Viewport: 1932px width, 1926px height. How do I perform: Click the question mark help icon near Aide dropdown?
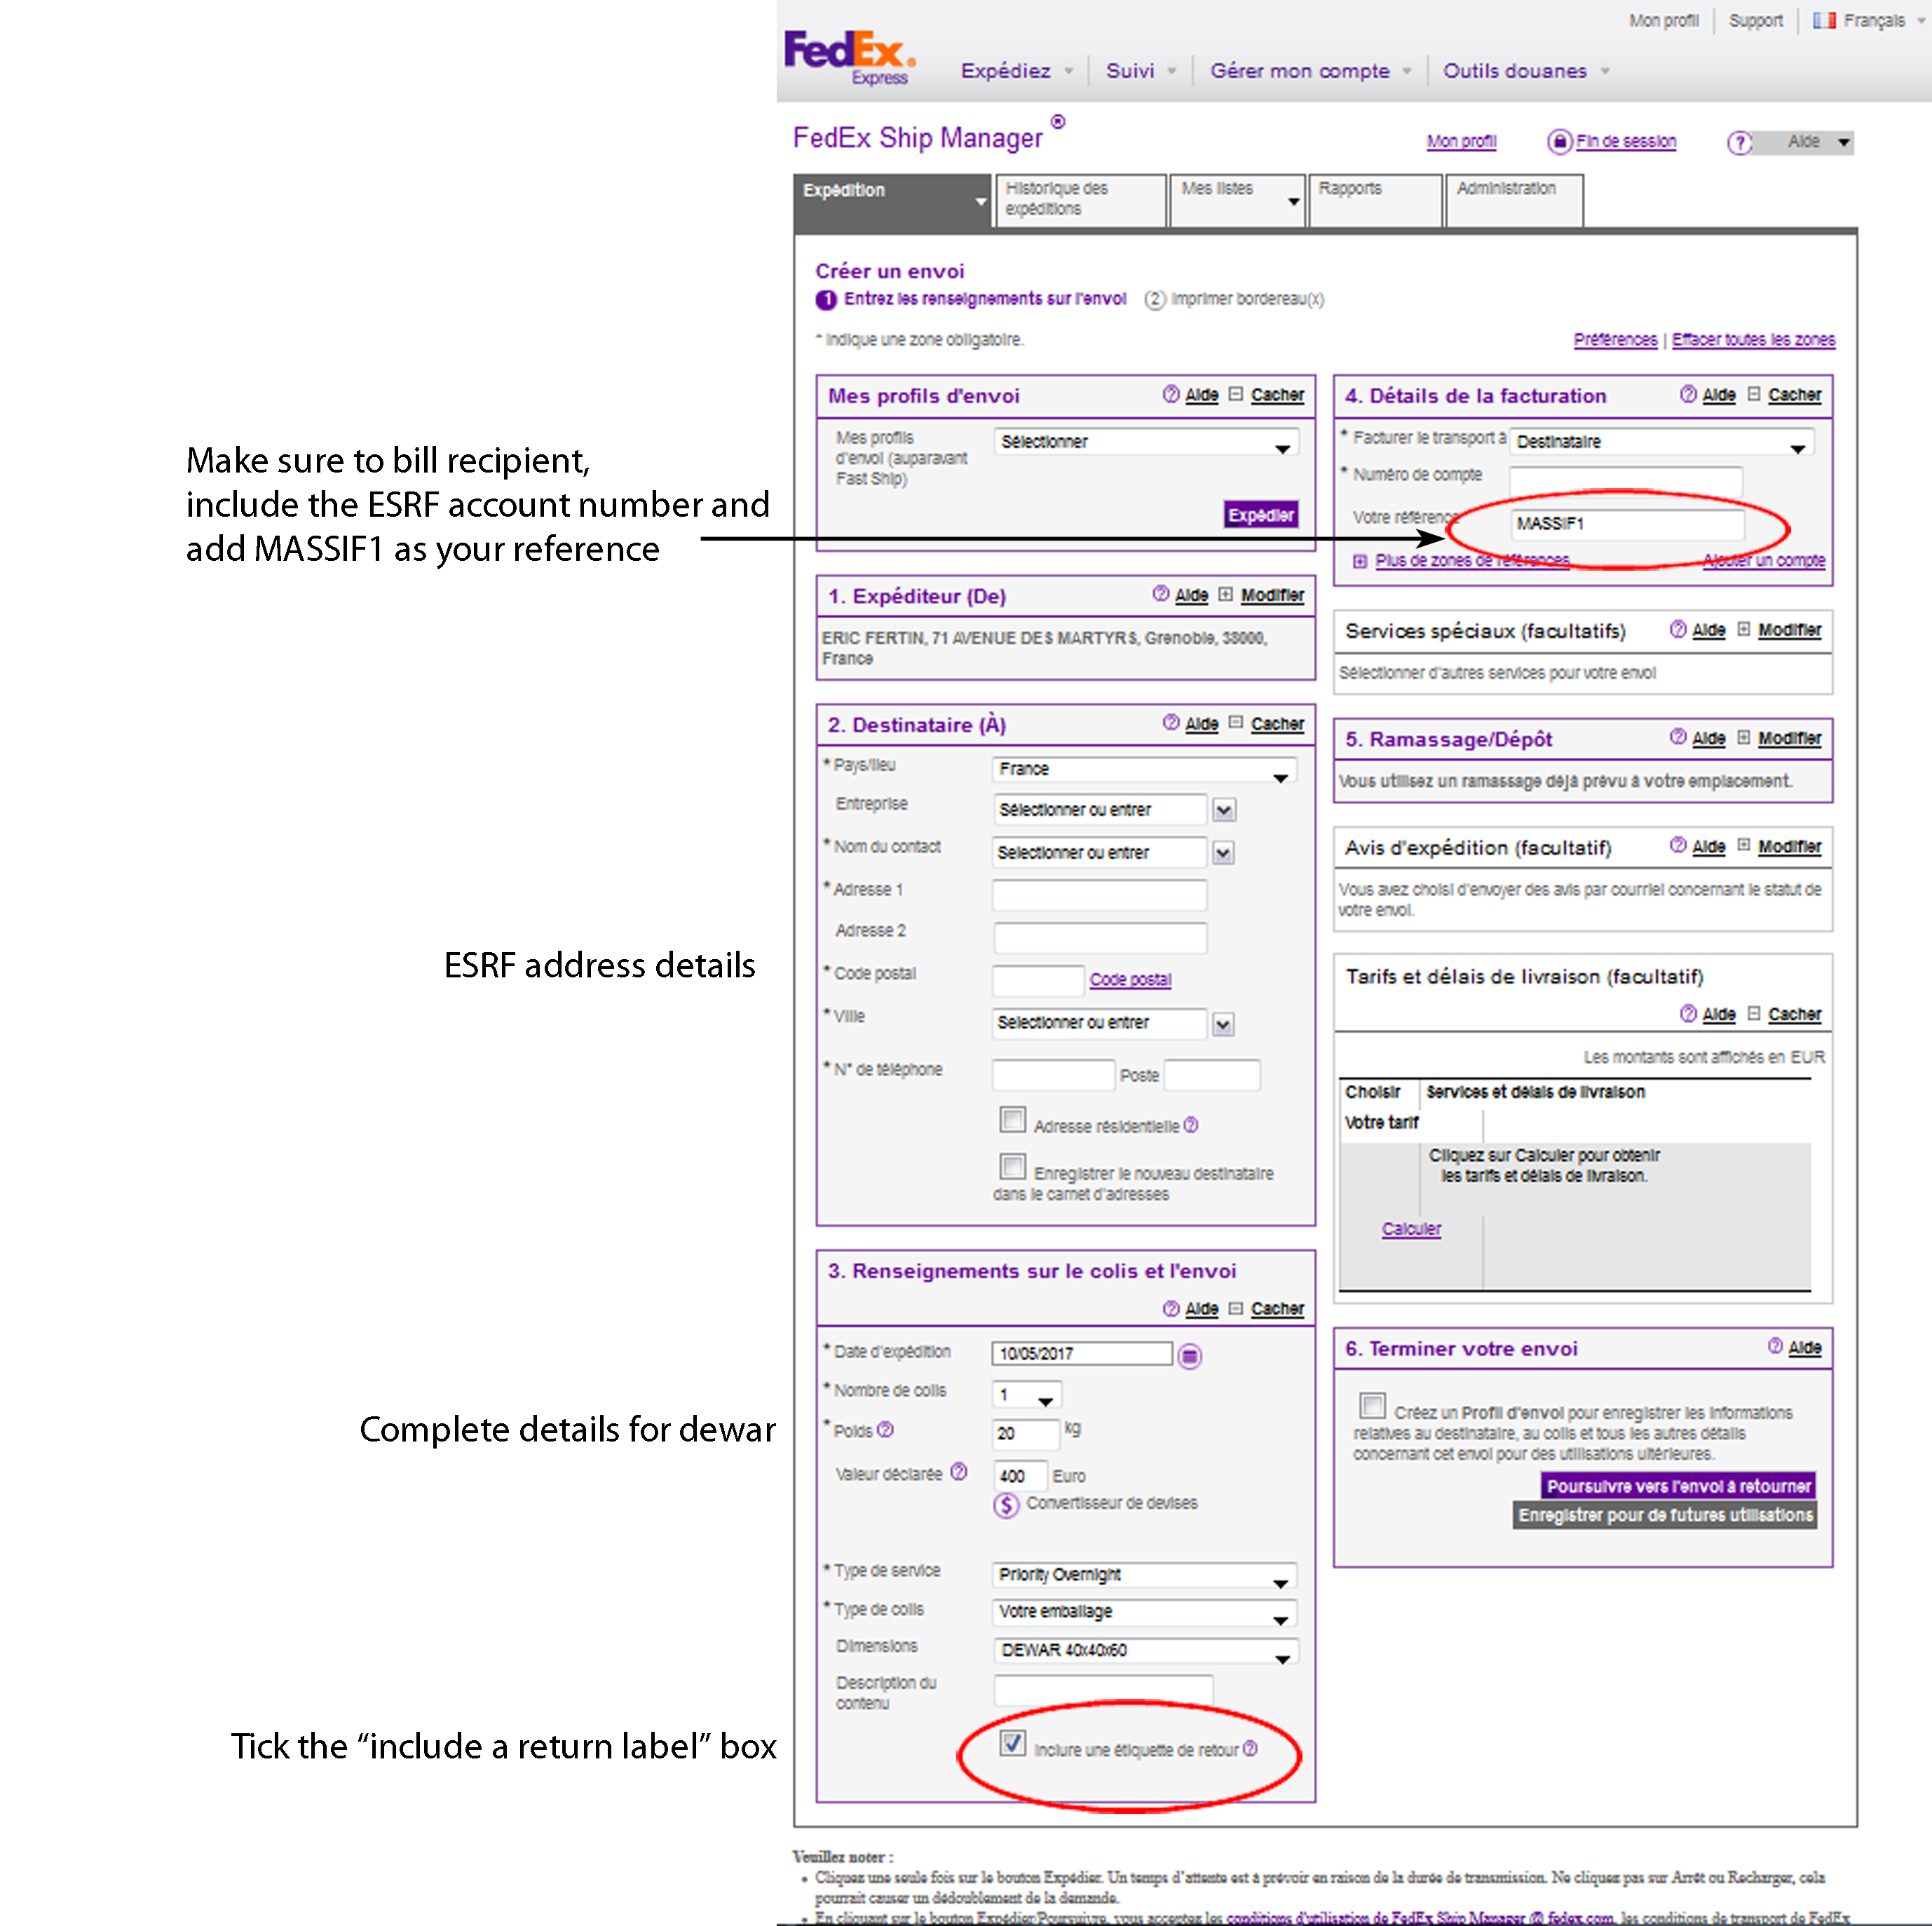coord(1739,142)
